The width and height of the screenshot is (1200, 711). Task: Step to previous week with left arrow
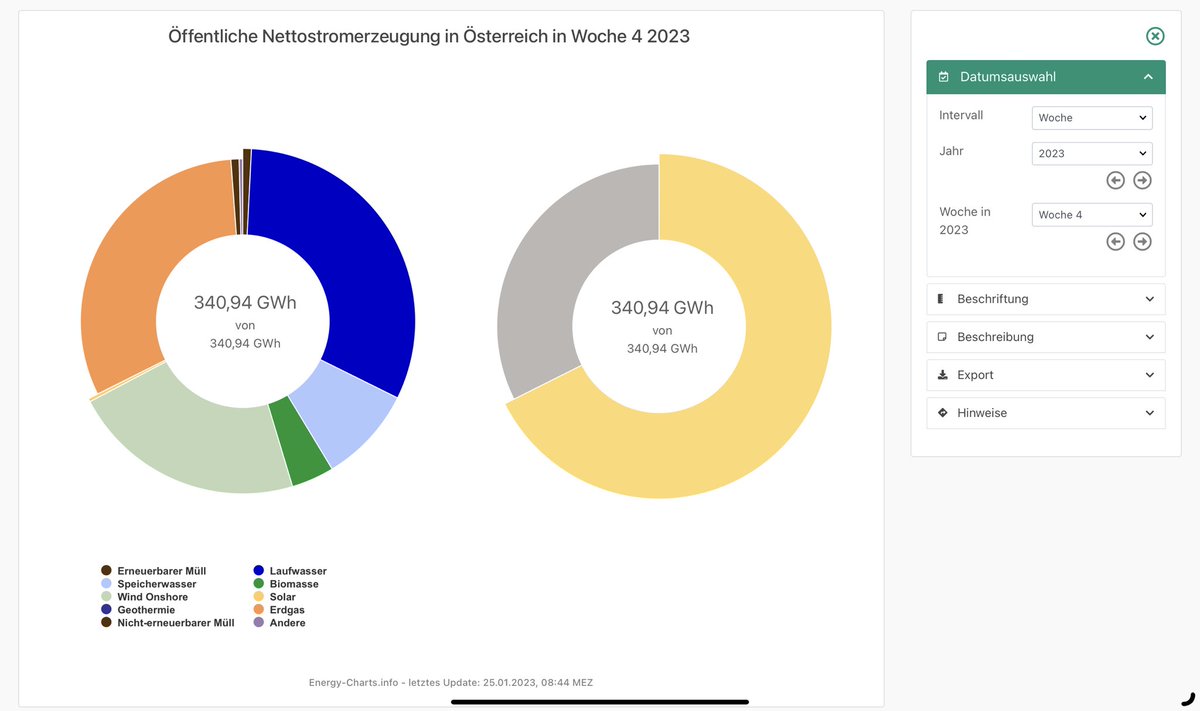click(x=1116, y=242)
